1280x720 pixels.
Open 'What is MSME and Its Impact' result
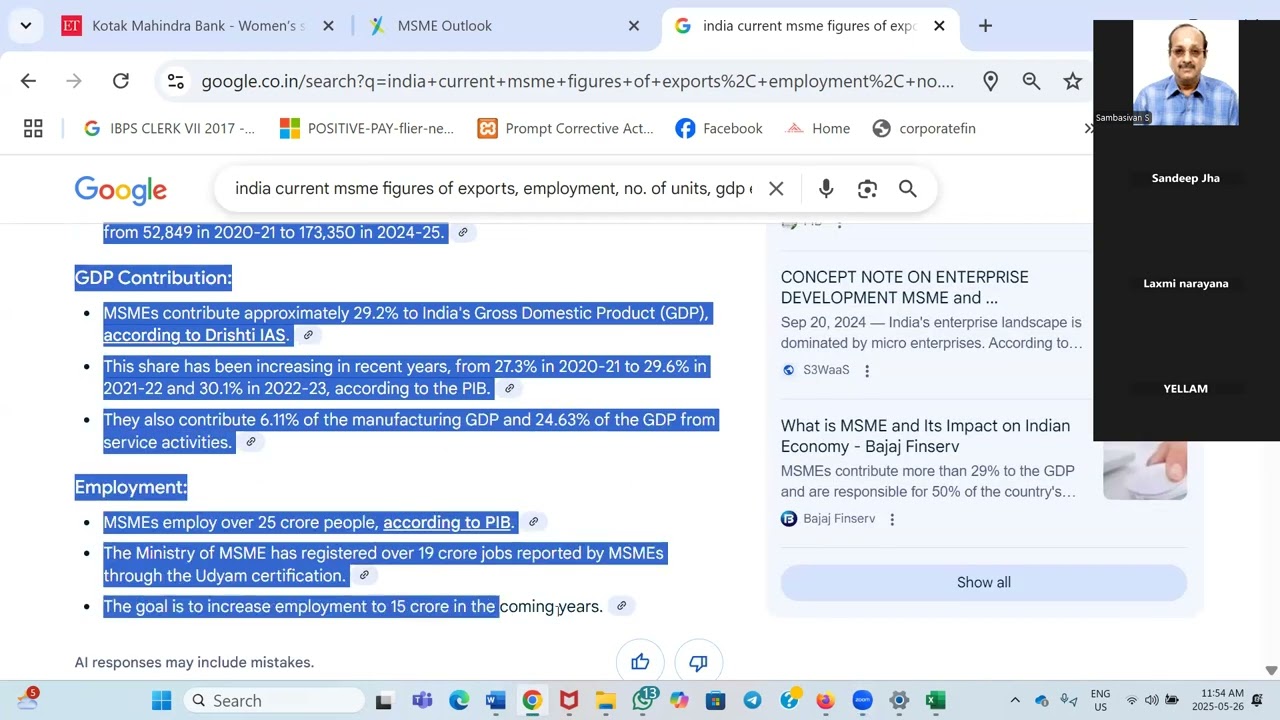click(925, 436)
